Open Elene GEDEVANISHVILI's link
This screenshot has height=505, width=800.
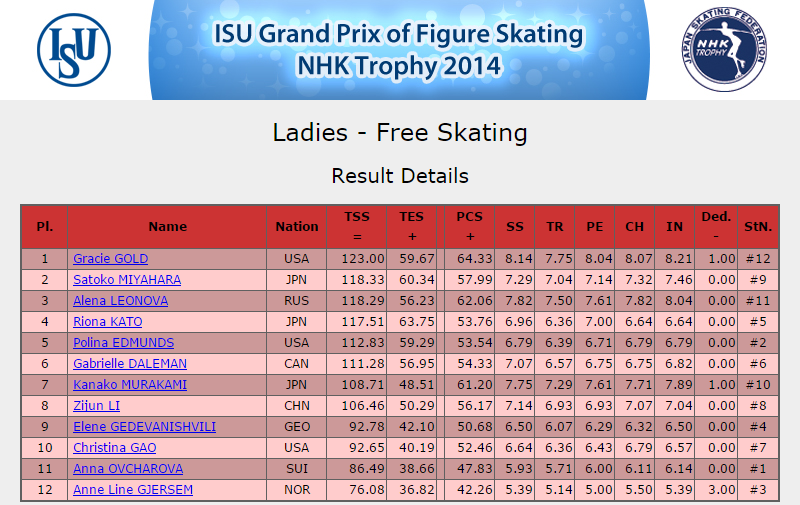click(x=144, y=426)
